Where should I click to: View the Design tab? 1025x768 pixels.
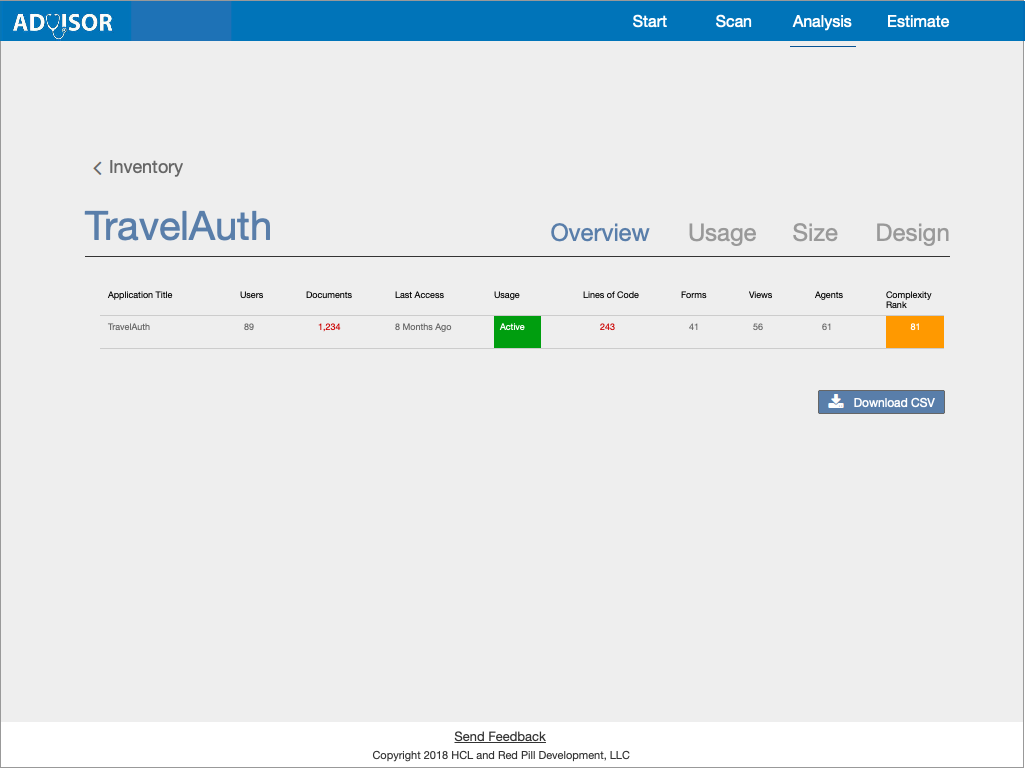tap(912, 233)
